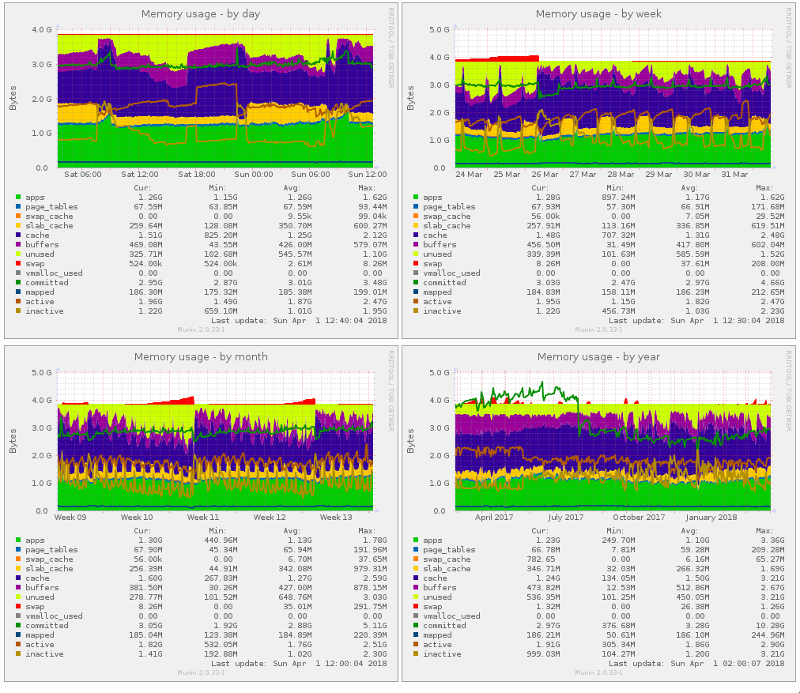
Task: Click the red swap swatch in by-week legend
Action: 414,263
